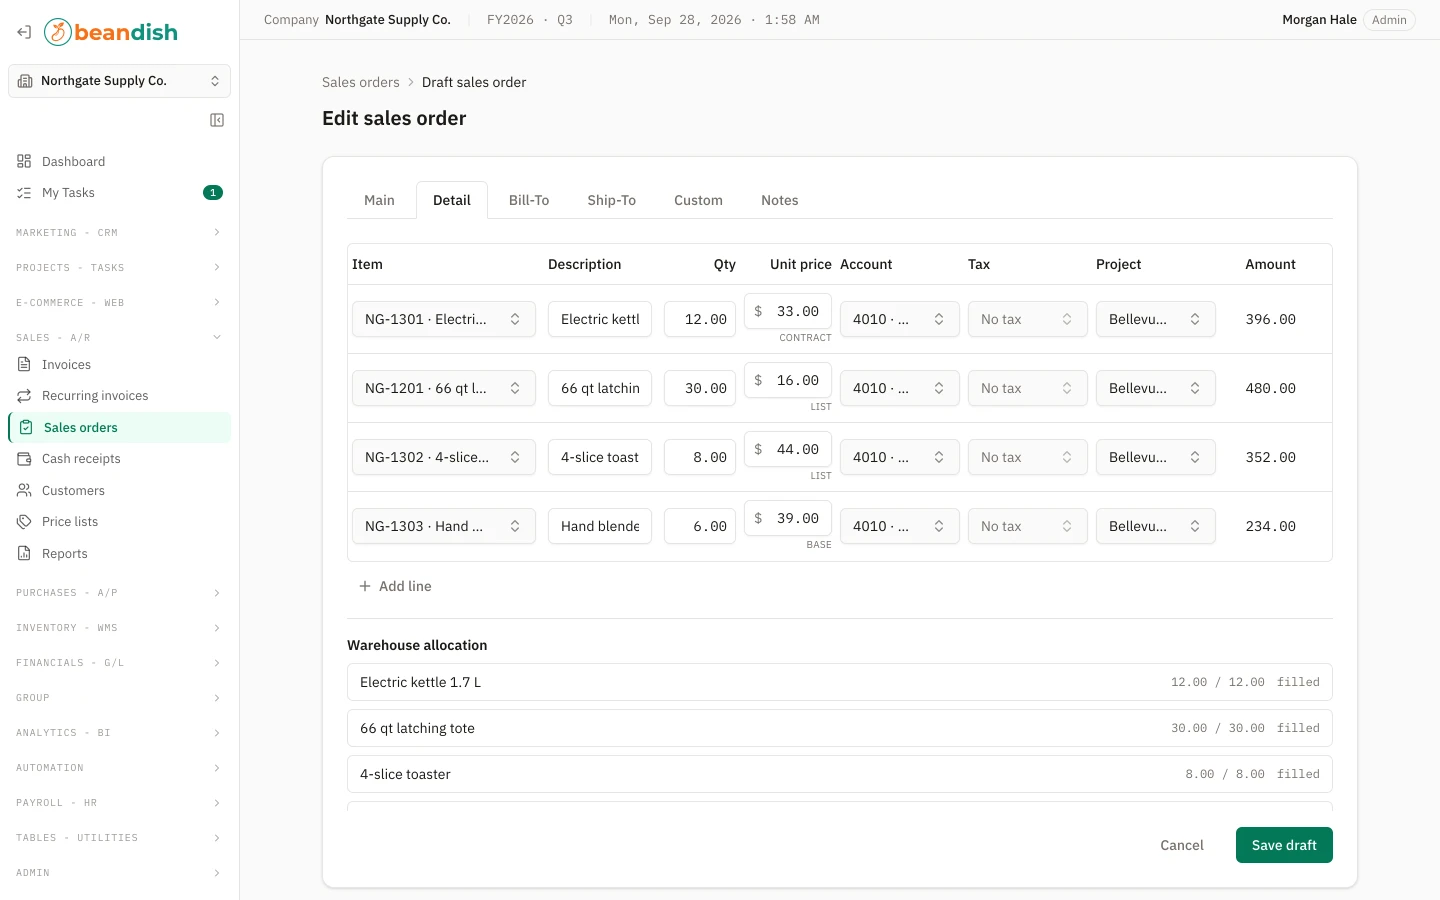Open the Notes tab

click(780, 200)
